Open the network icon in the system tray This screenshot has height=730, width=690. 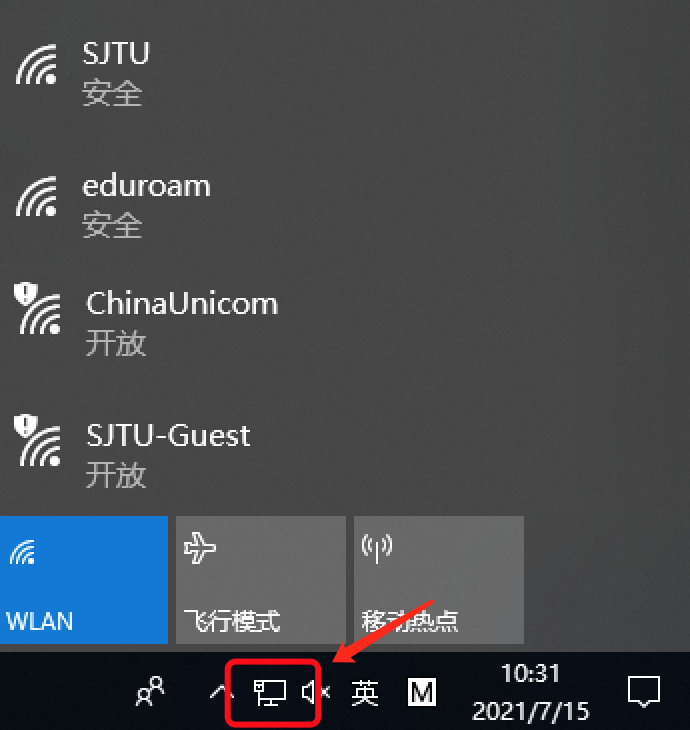tap(270, 692)
